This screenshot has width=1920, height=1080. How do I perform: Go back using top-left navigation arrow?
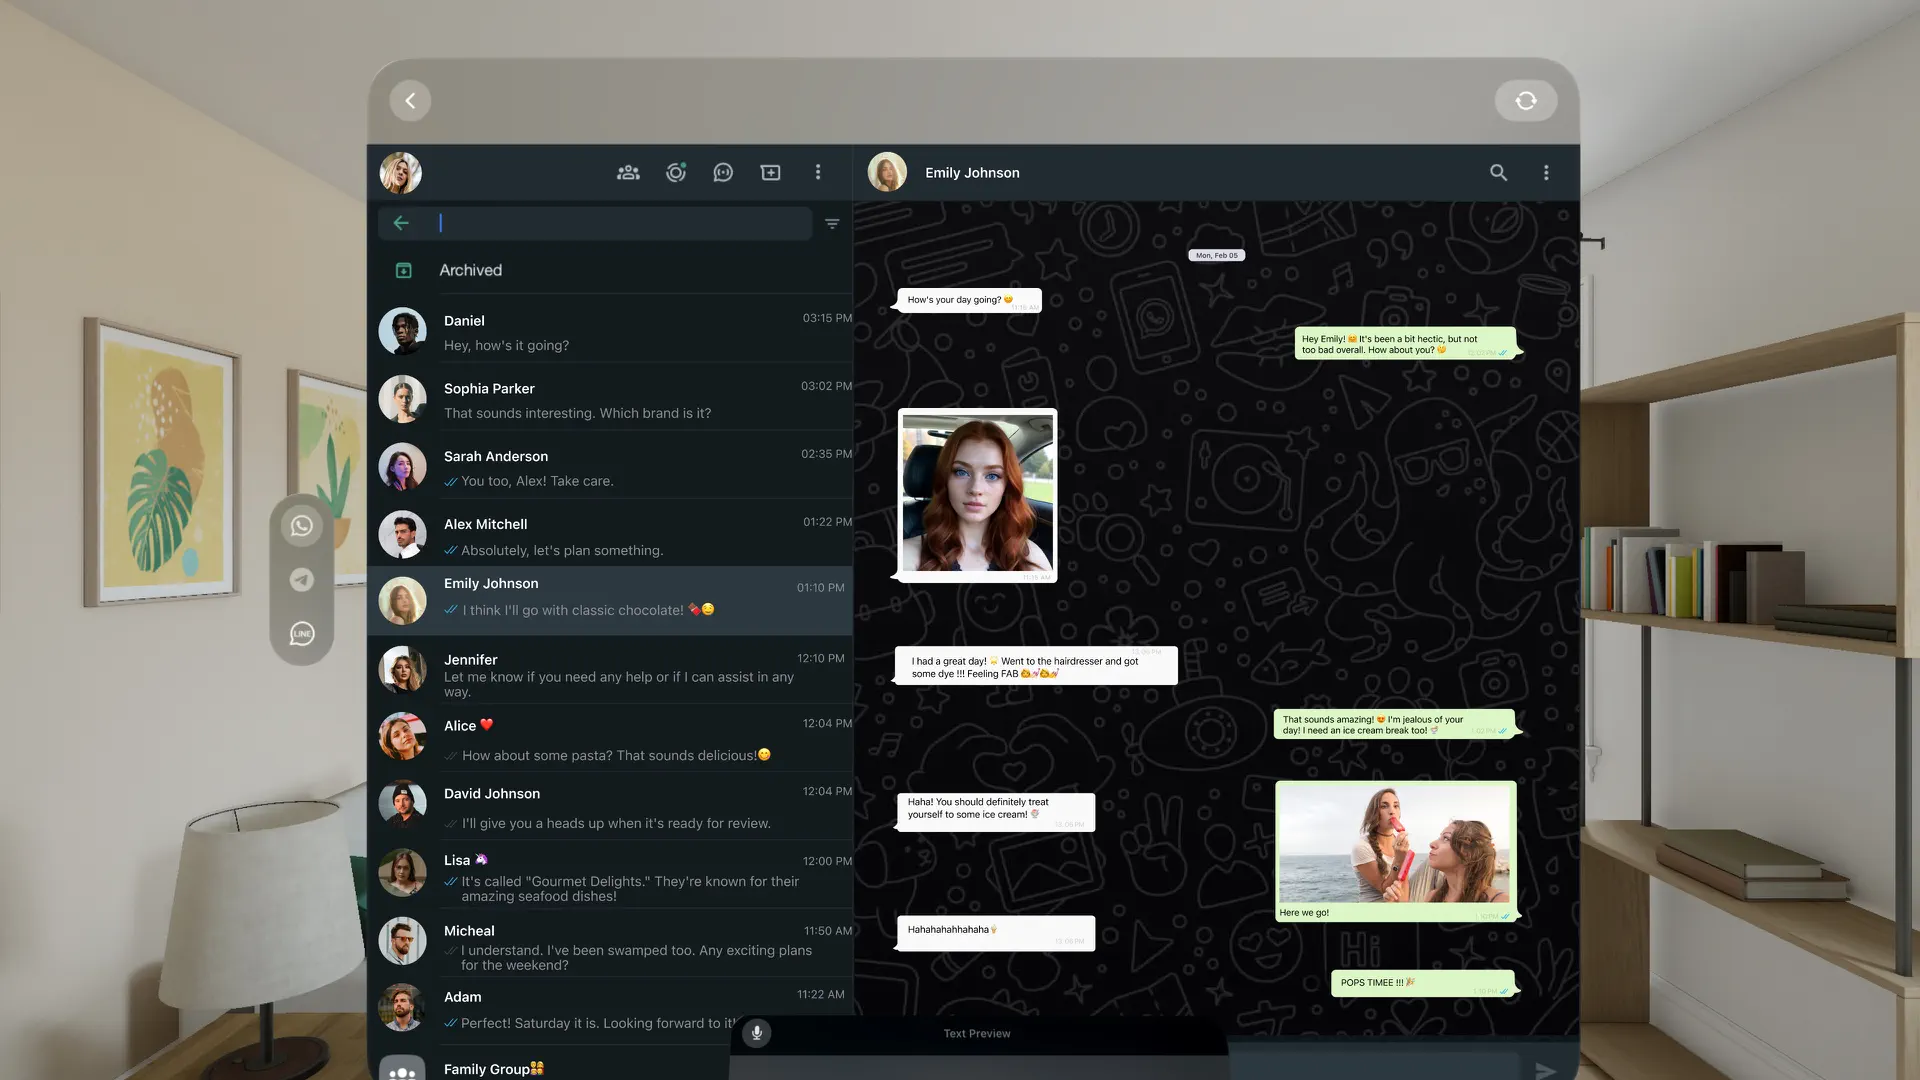click(x=409, y=100)
